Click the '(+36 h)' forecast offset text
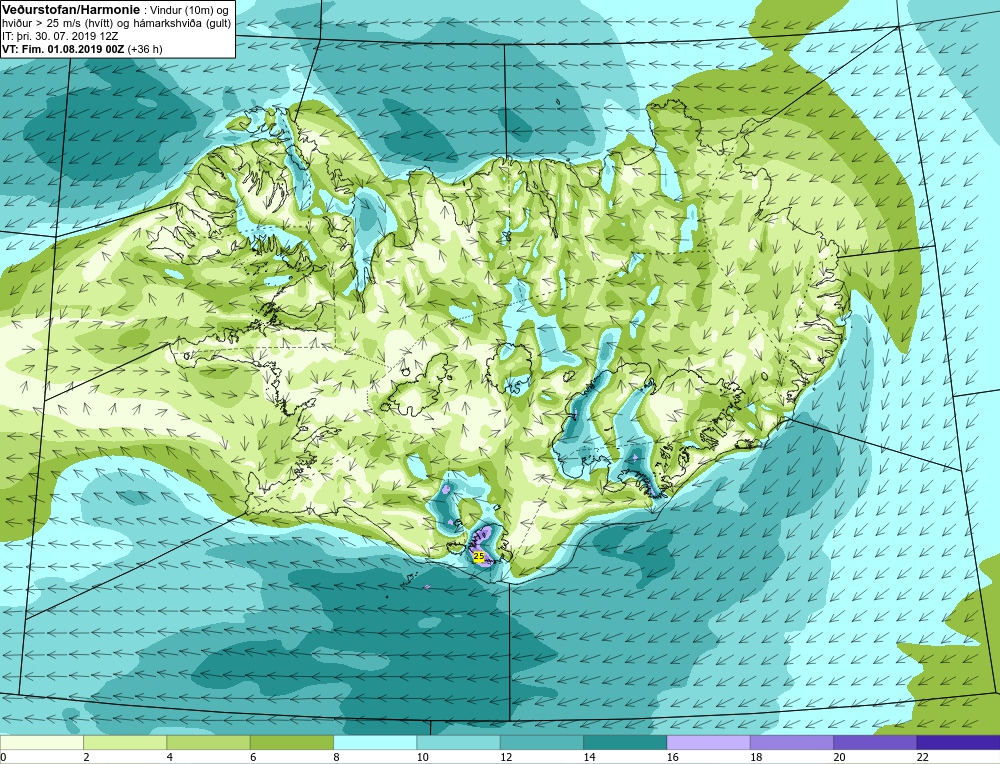The image size is (1000, 764). click(x=145, y=49)
